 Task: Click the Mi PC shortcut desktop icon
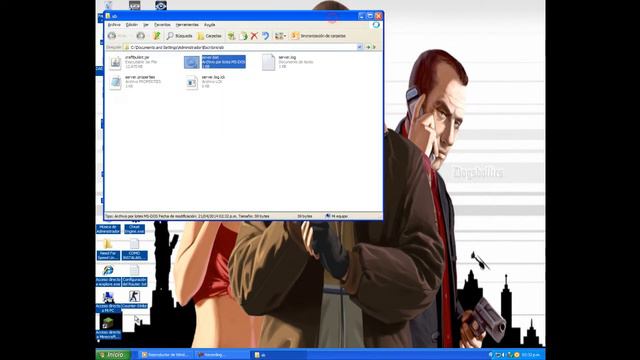pyautogui.click(x=108, y=297)
